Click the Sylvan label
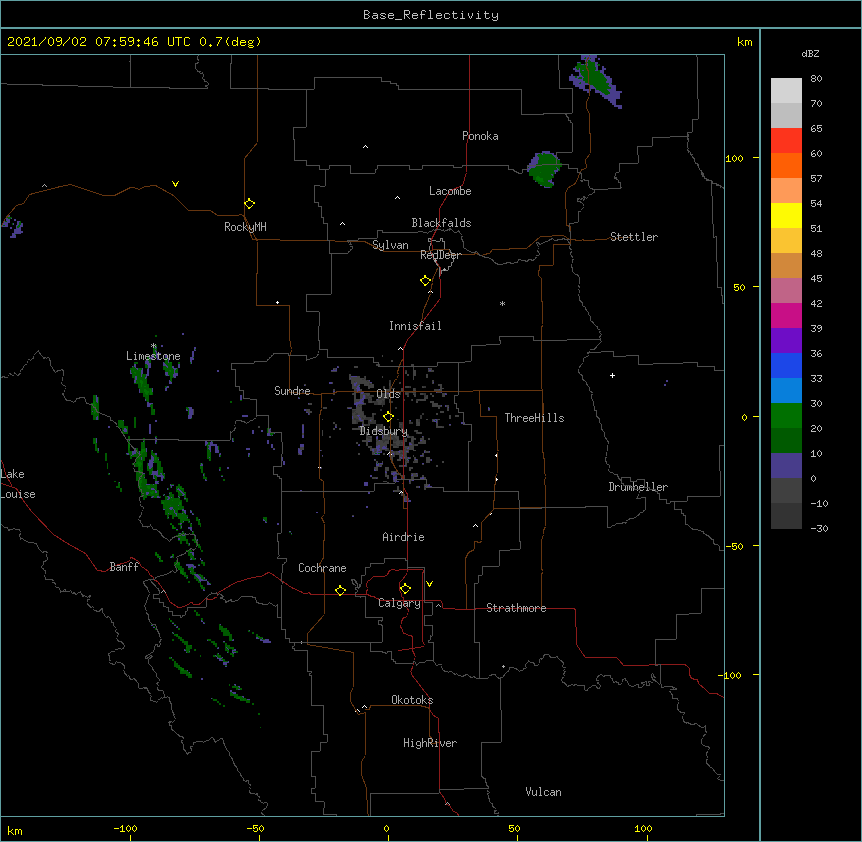 point(390,245)
